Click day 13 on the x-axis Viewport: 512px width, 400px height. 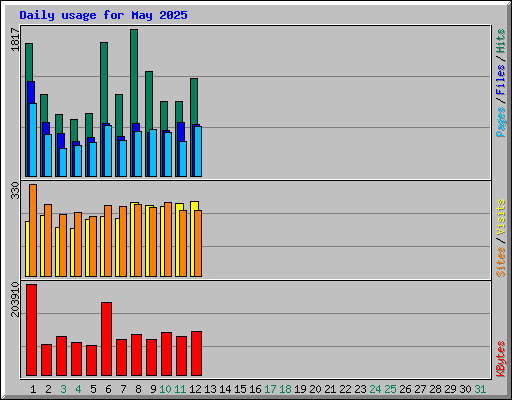coord(210,389)
